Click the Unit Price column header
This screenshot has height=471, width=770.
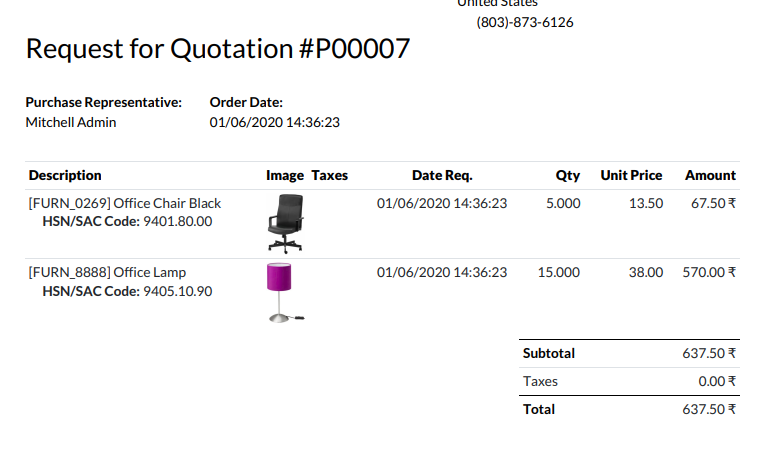pyautogui.click(x=631, y=175)
